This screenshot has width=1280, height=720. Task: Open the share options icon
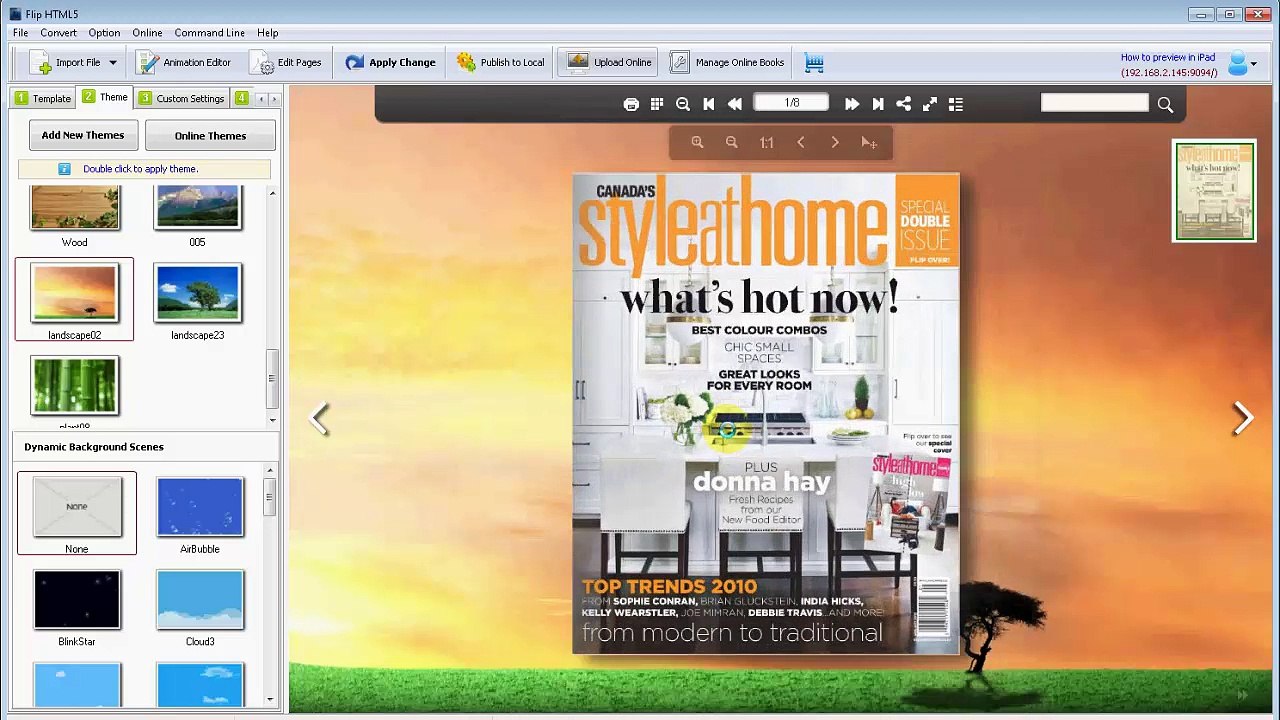tap(904, 104)
